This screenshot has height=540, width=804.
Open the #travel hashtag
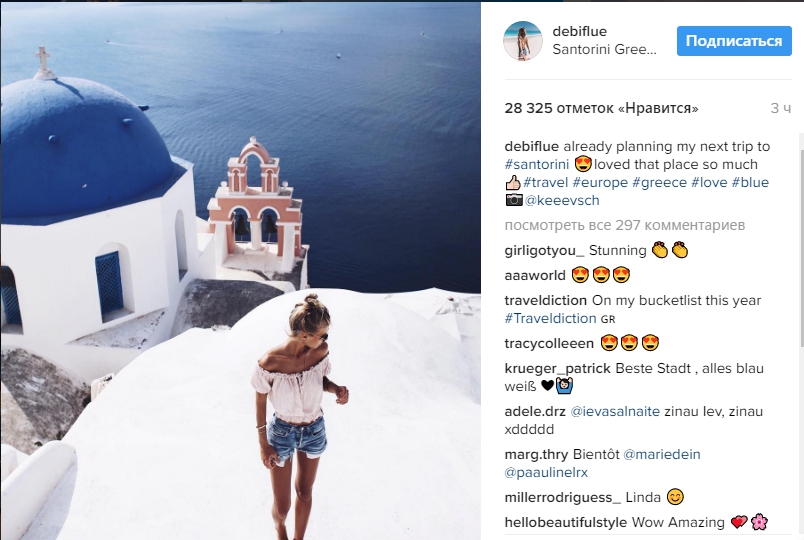tap(546, 183)
